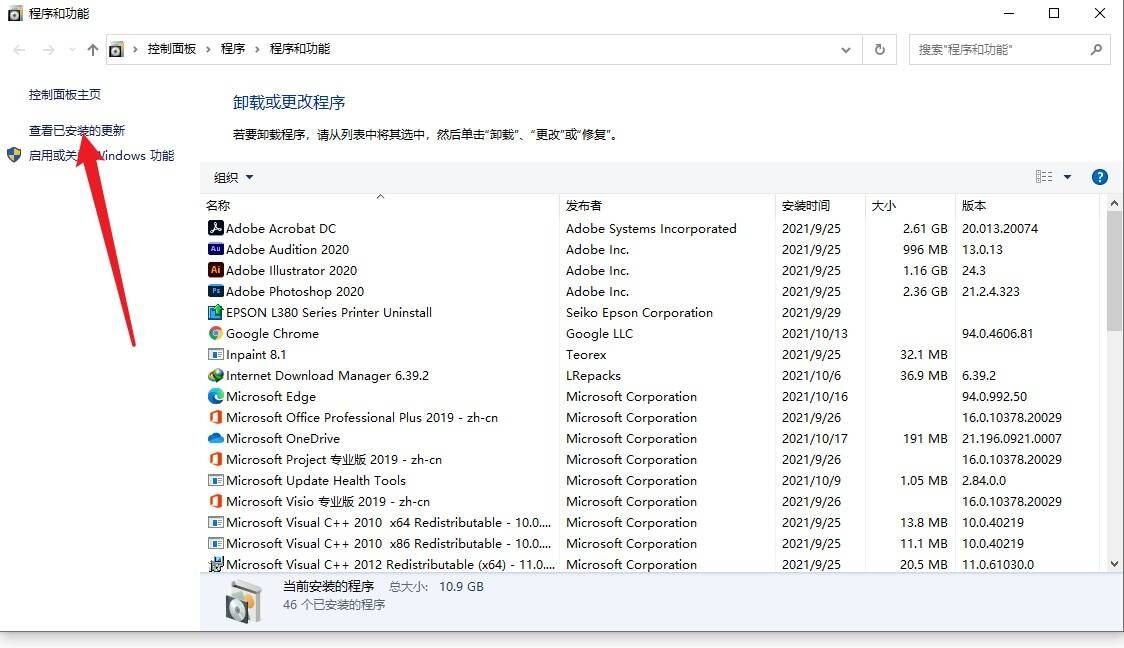Click version 21.196.0921.0007 cell
Screen dimensions: 1124x648
click(1011, 439)
